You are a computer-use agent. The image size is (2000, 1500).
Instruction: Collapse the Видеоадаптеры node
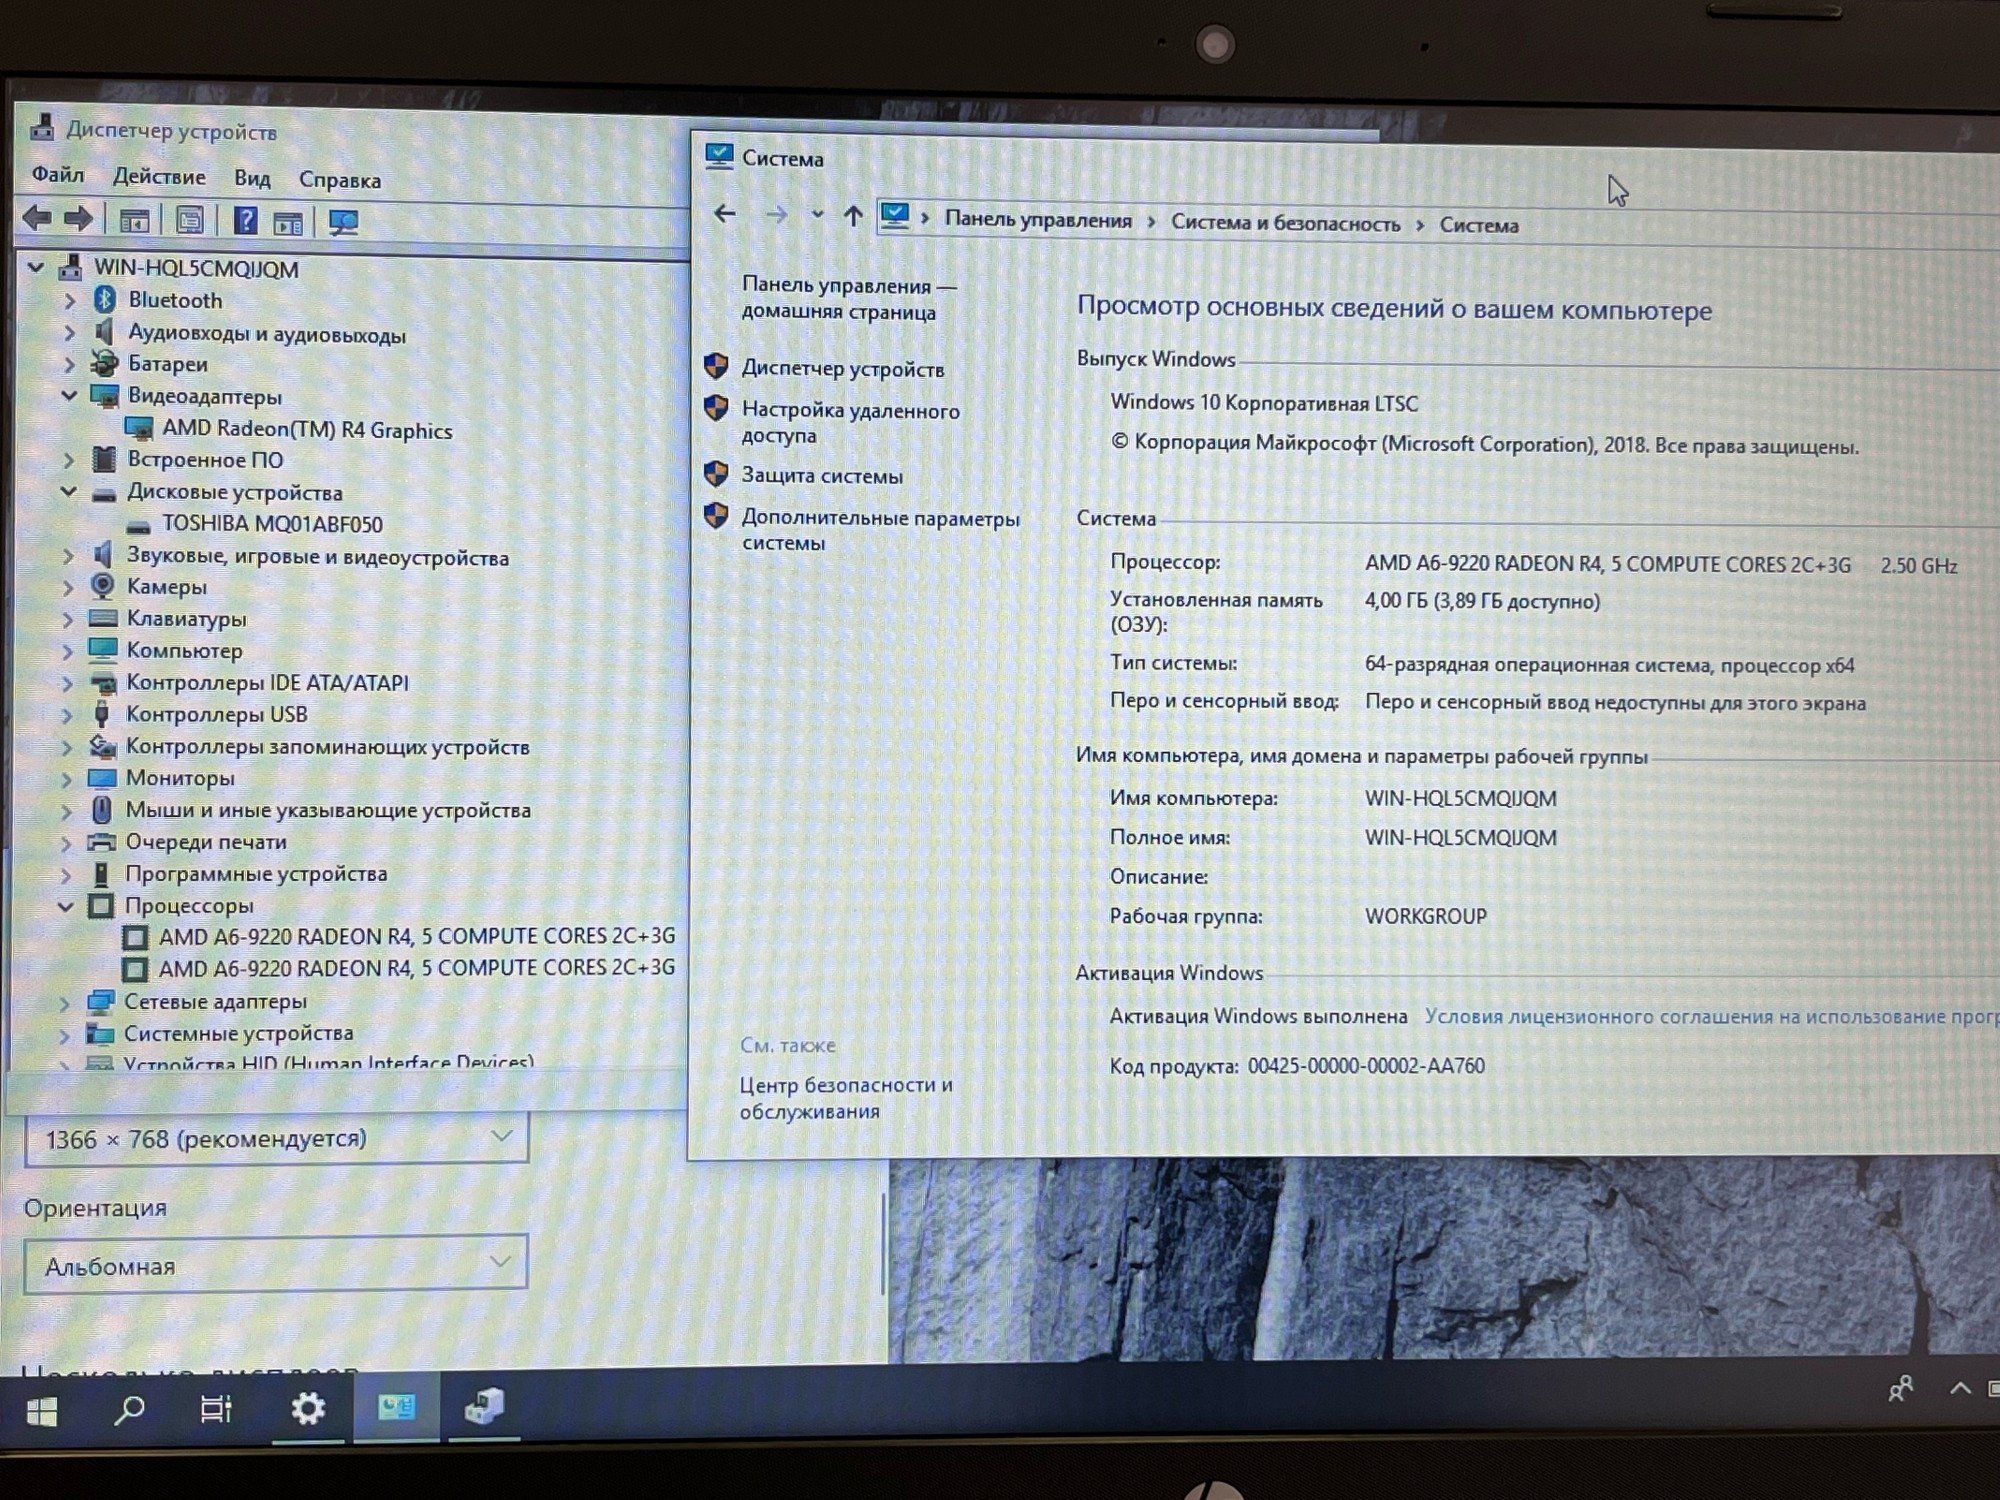click(69, 395)
